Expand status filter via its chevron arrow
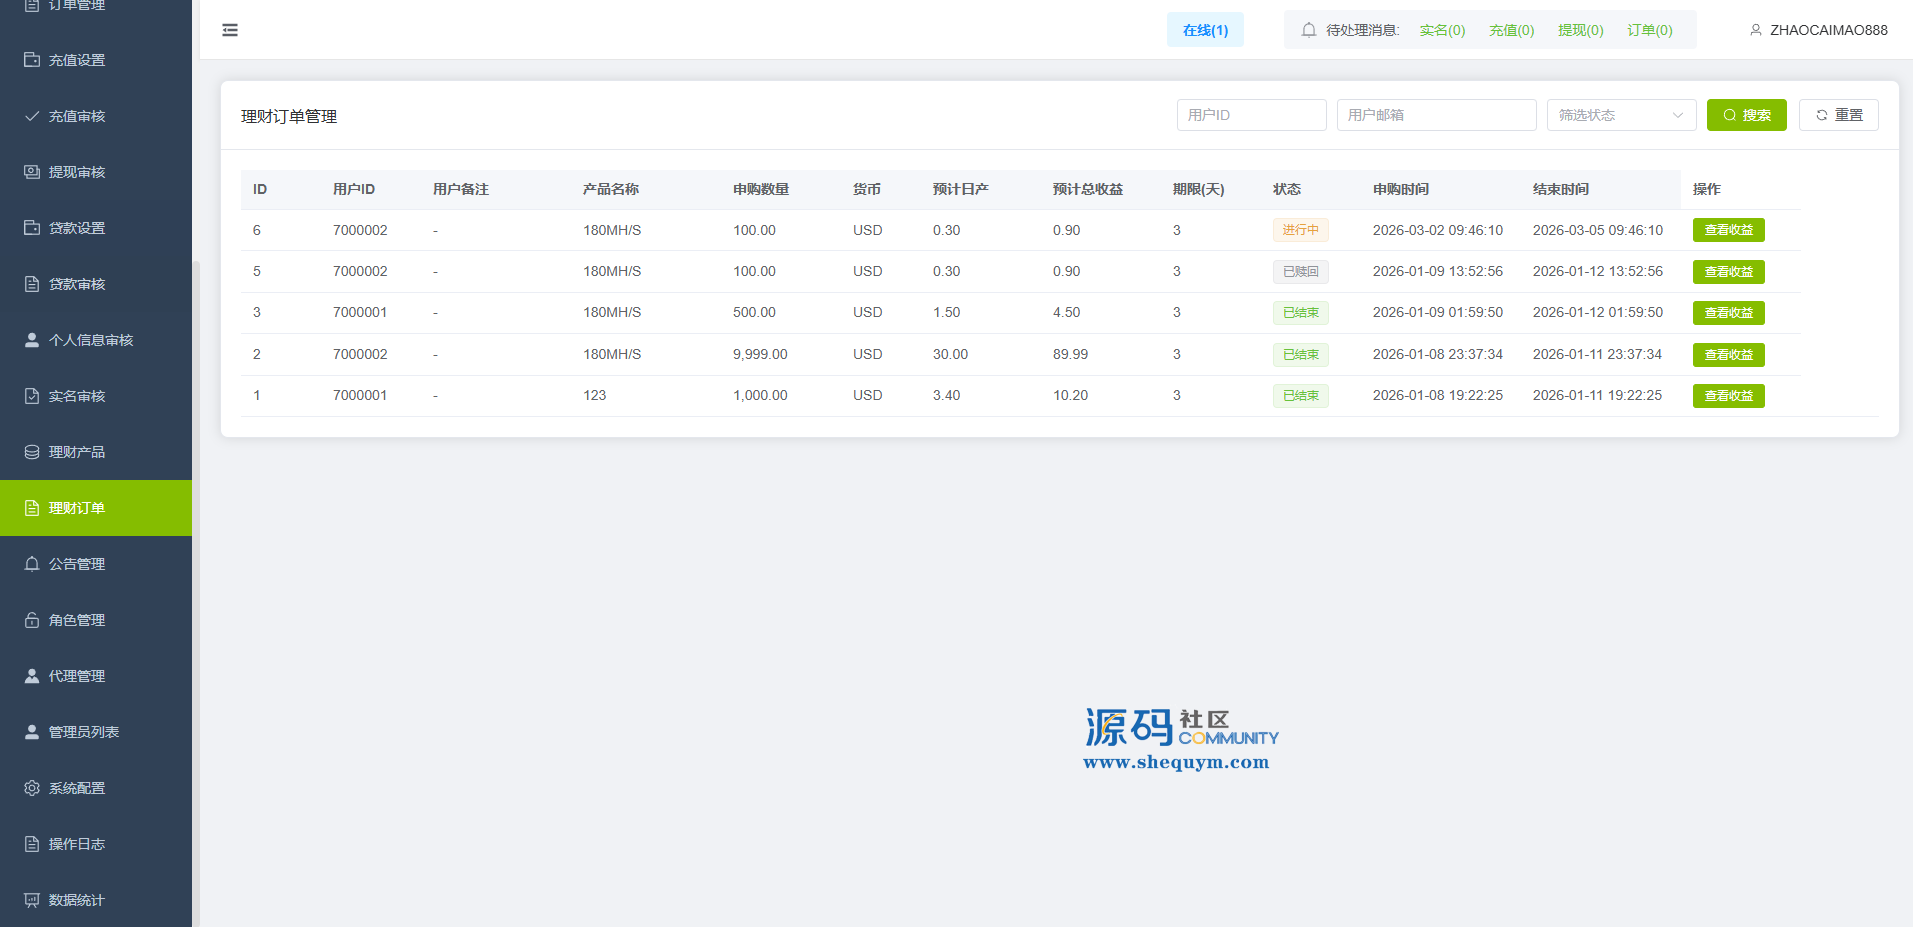This screenshot has width=1913, height=927. coord(1677,115)
